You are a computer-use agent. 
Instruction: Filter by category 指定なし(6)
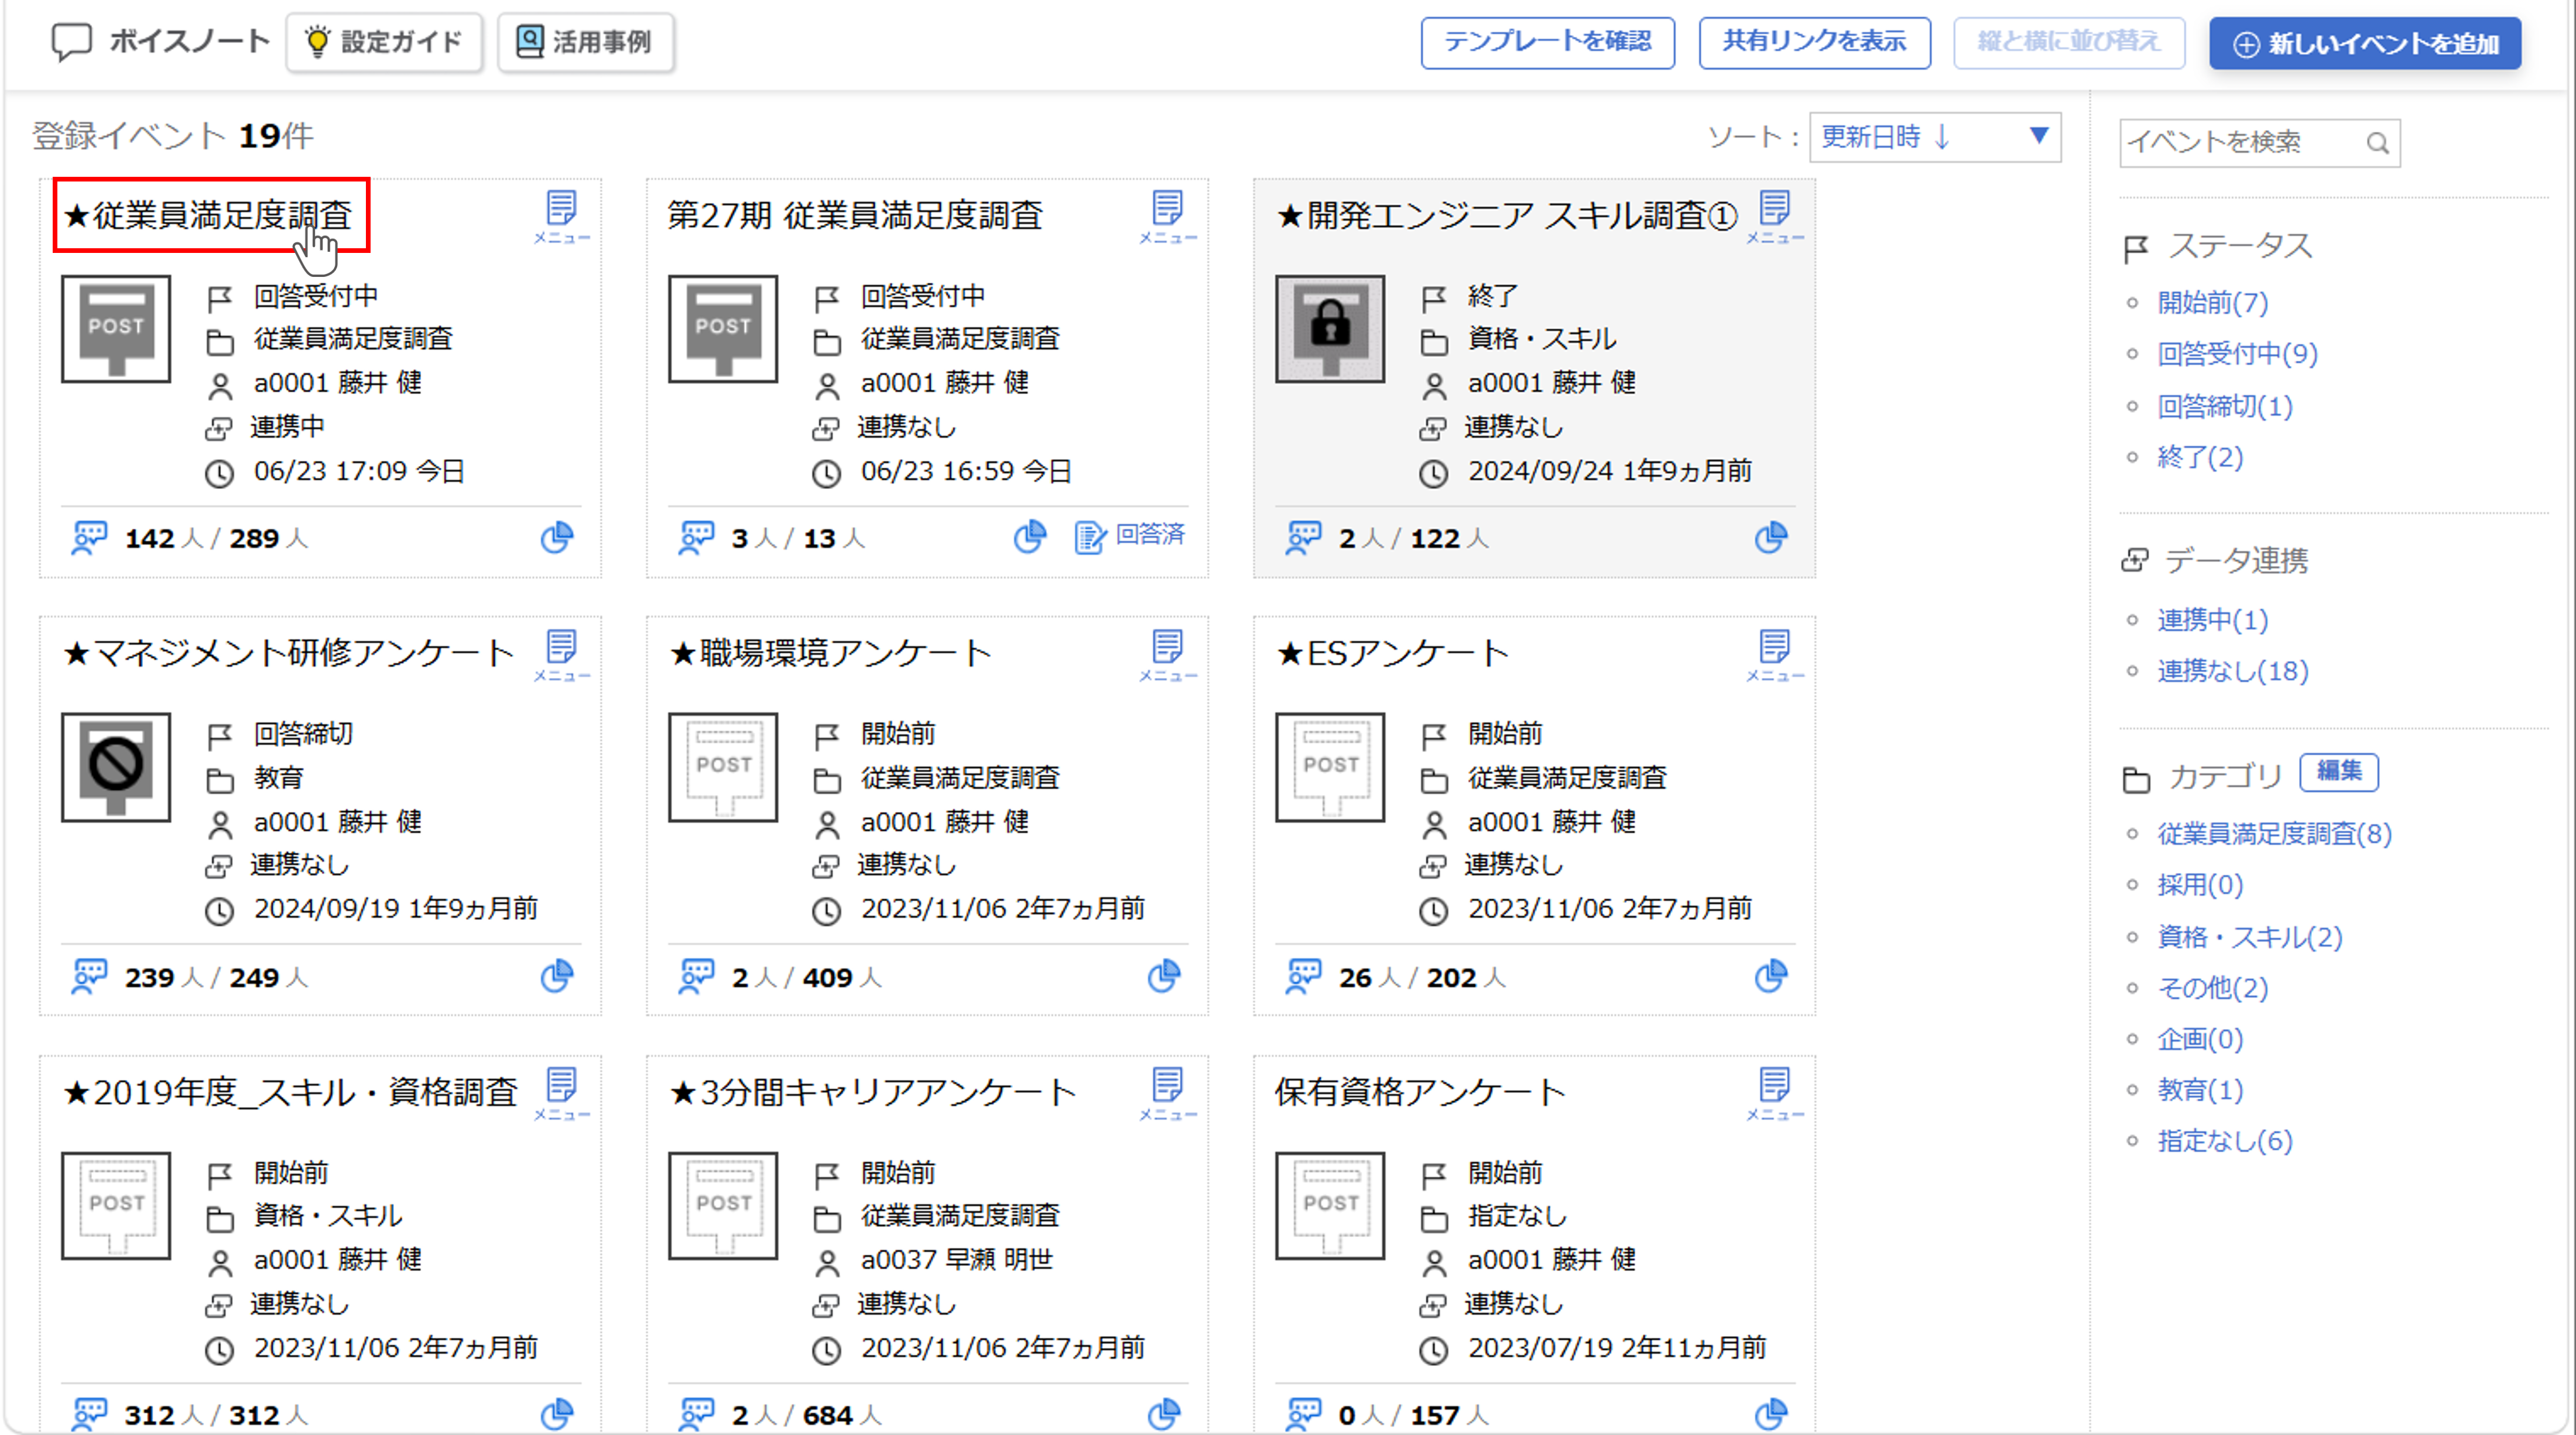tap(2225, 1141)
